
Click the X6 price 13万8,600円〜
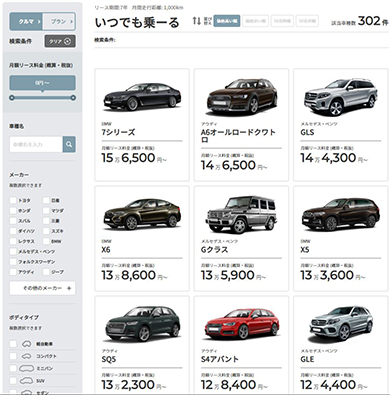(134, 275)
